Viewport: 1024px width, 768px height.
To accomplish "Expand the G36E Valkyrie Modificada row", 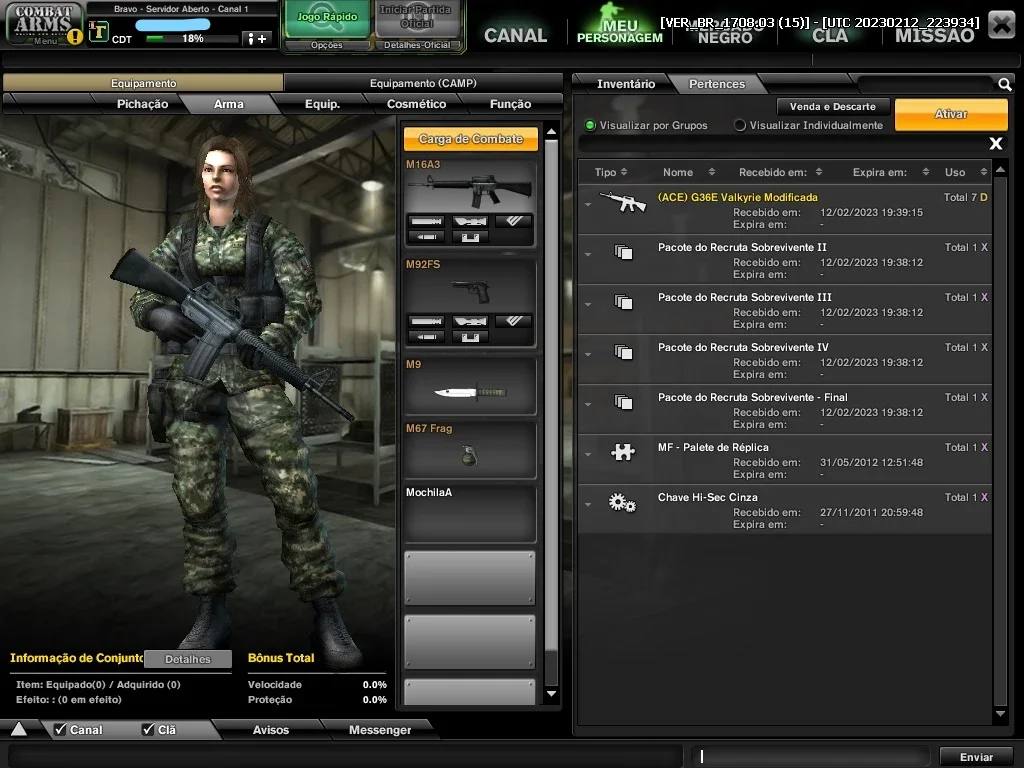I will tap(588, 205).
